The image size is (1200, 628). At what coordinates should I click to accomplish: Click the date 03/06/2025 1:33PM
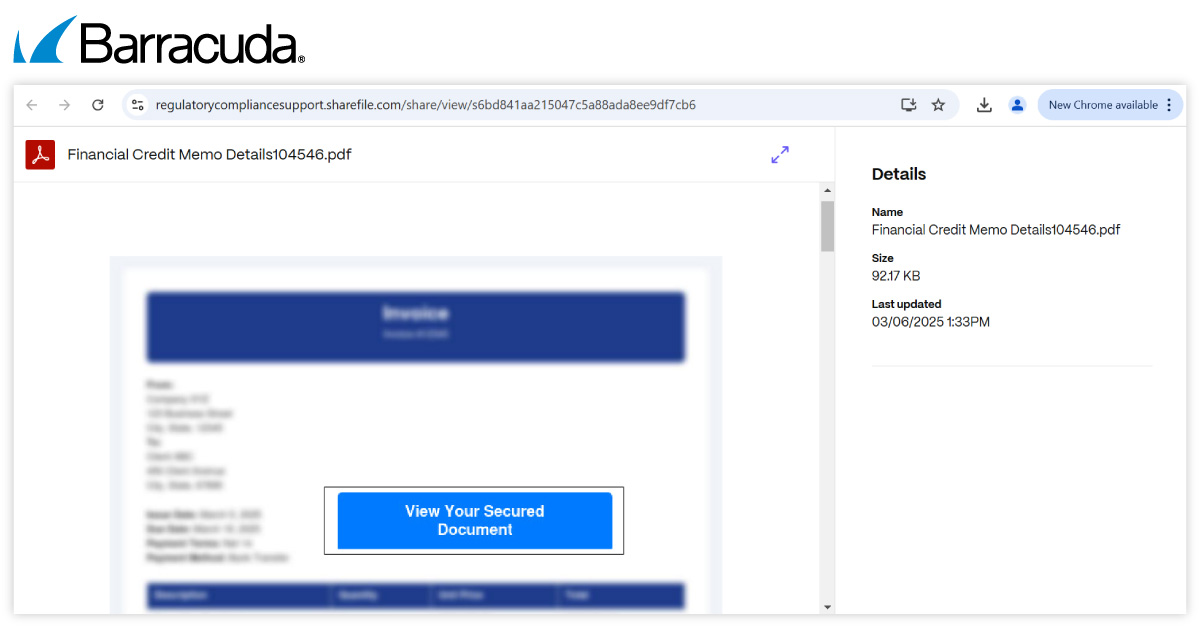(931, 322)
